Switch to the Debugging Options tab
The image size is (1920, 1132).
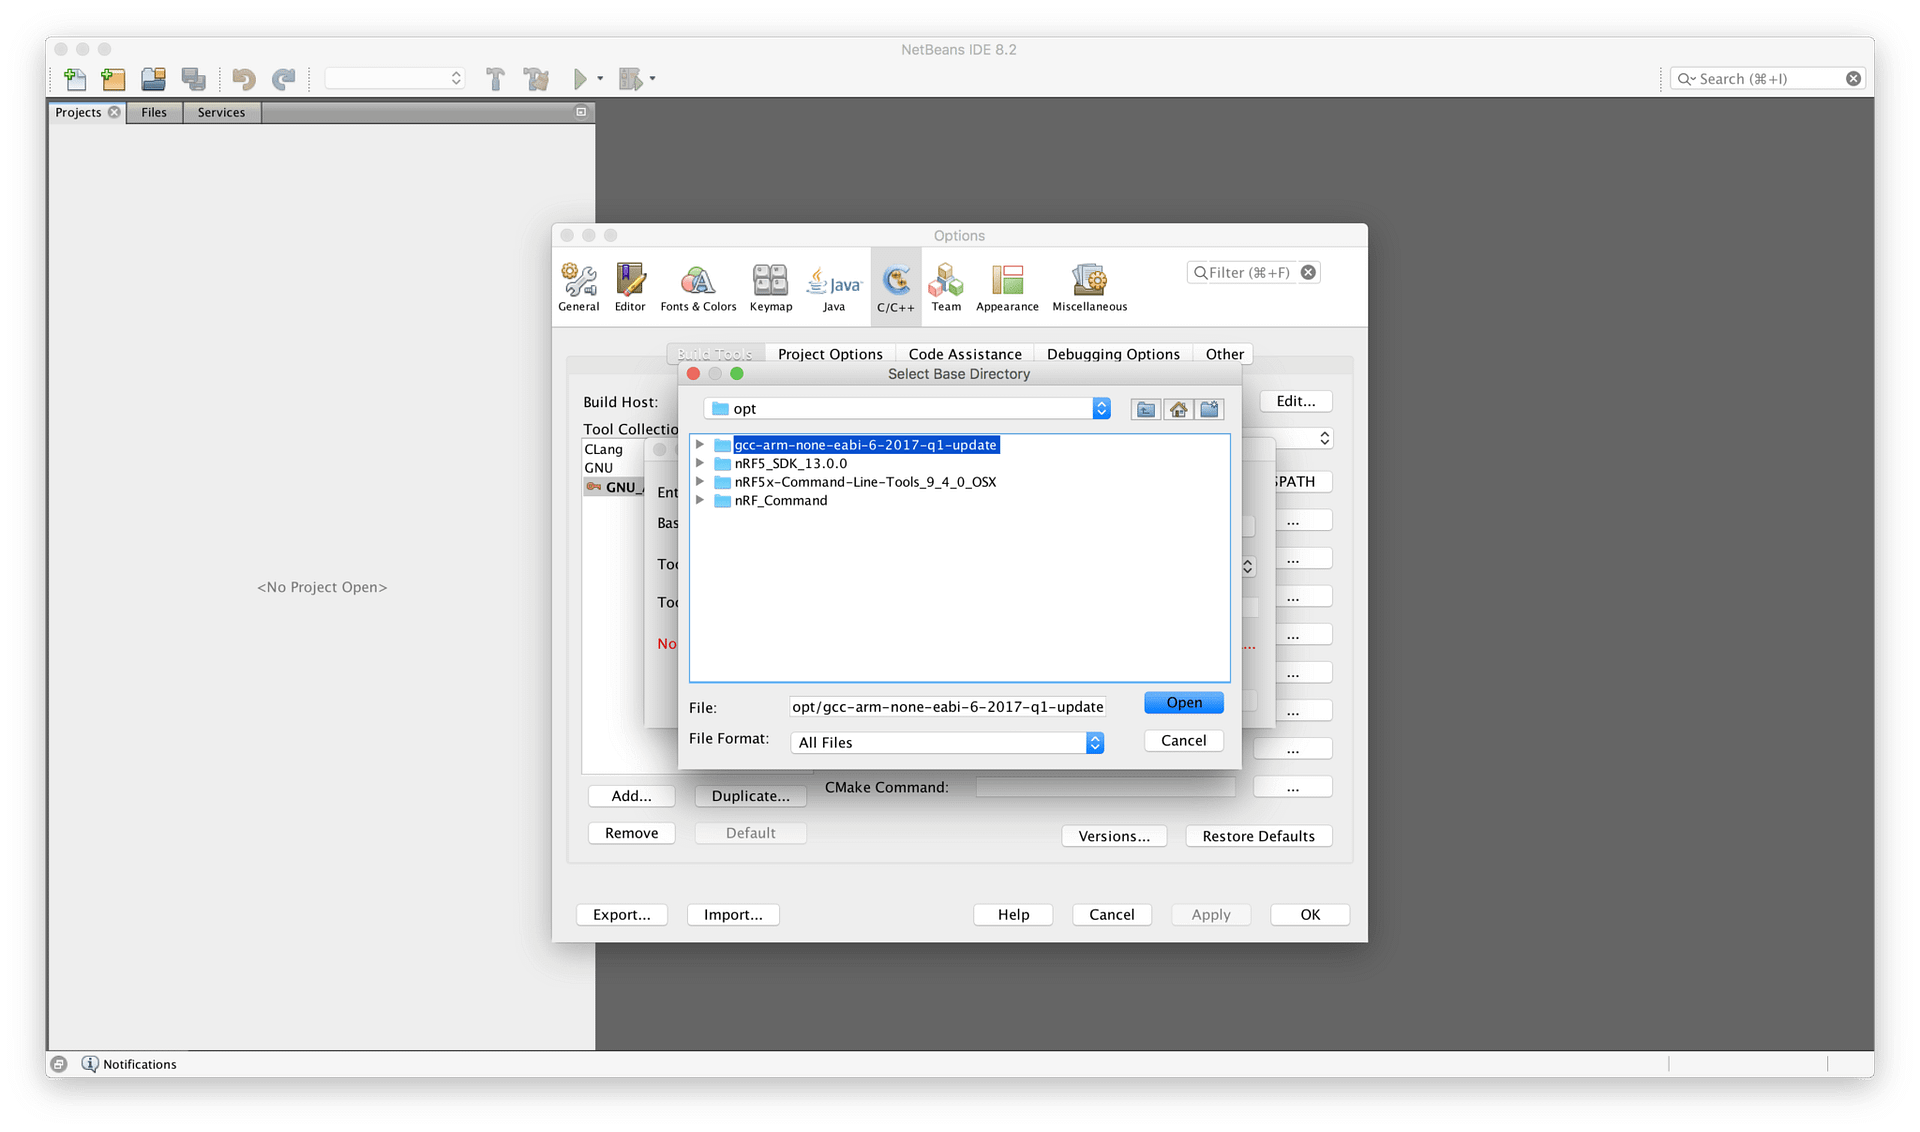(1113, 354)
